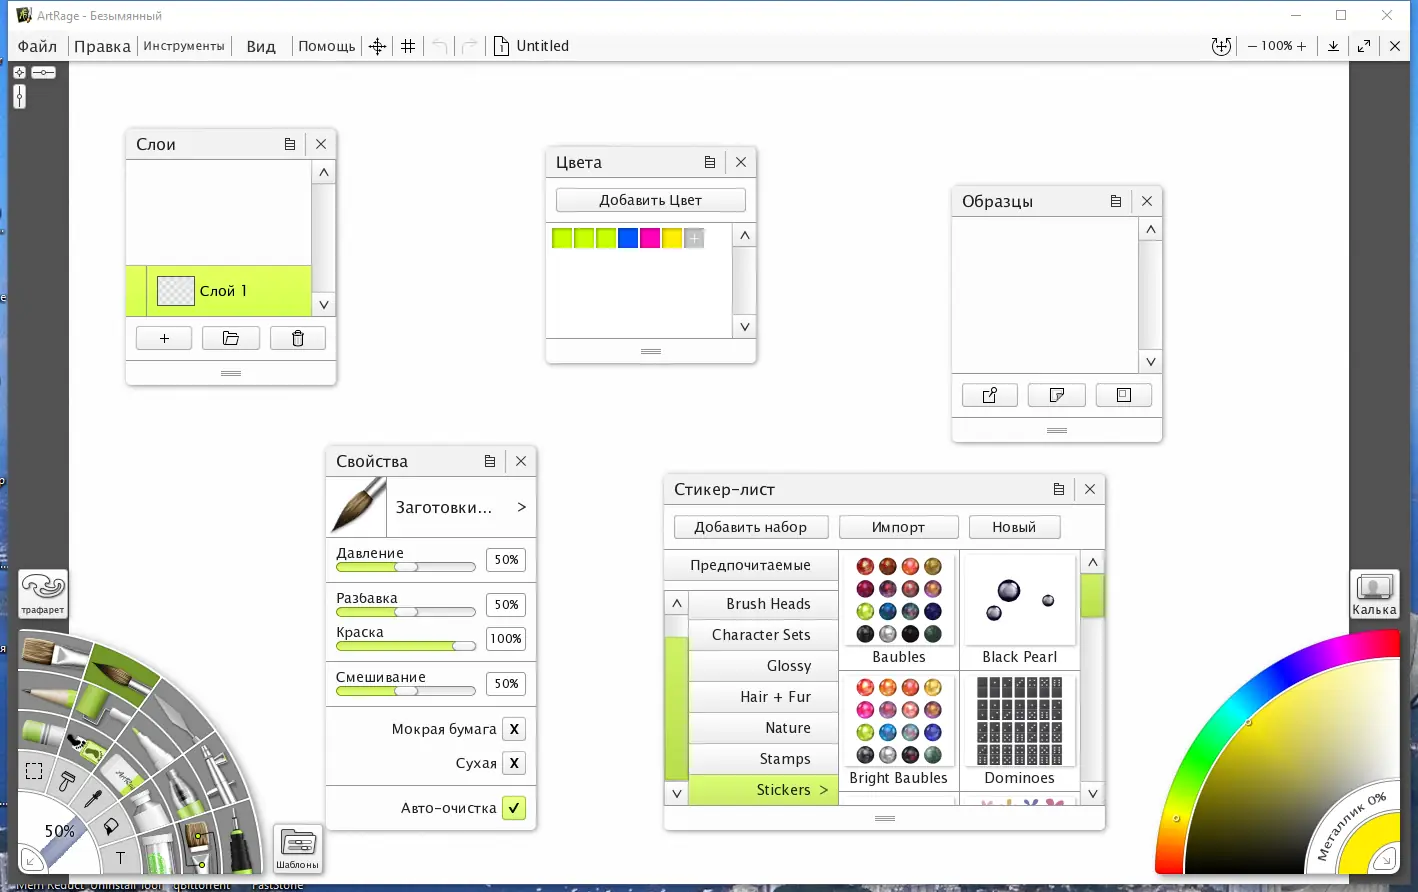Click the Давление pressure slider
The image size is (1418, 892).
406,567
